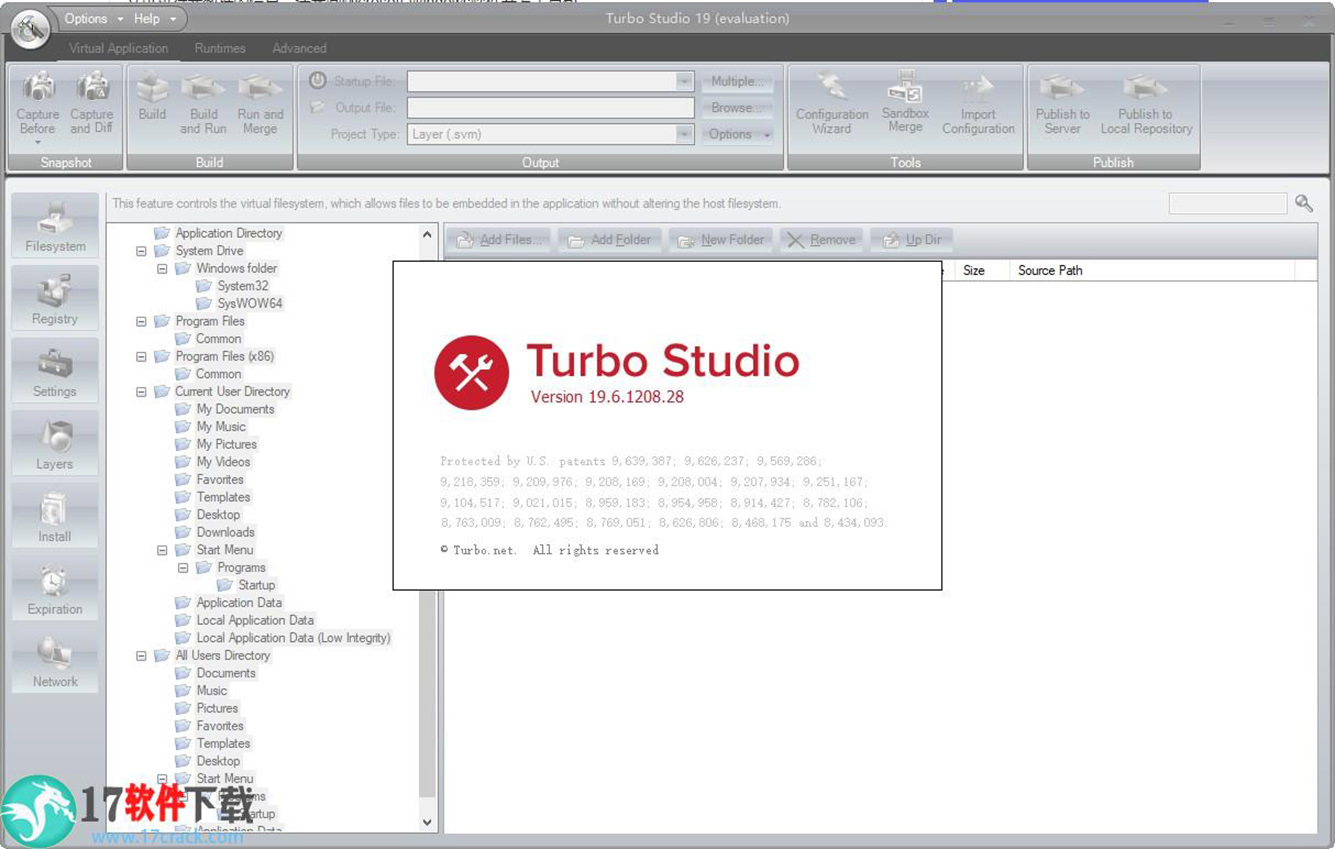This screenshot has height=849, width=1335.
Task: Click the filesystem search input box
Action: [x=1228, y=204]
